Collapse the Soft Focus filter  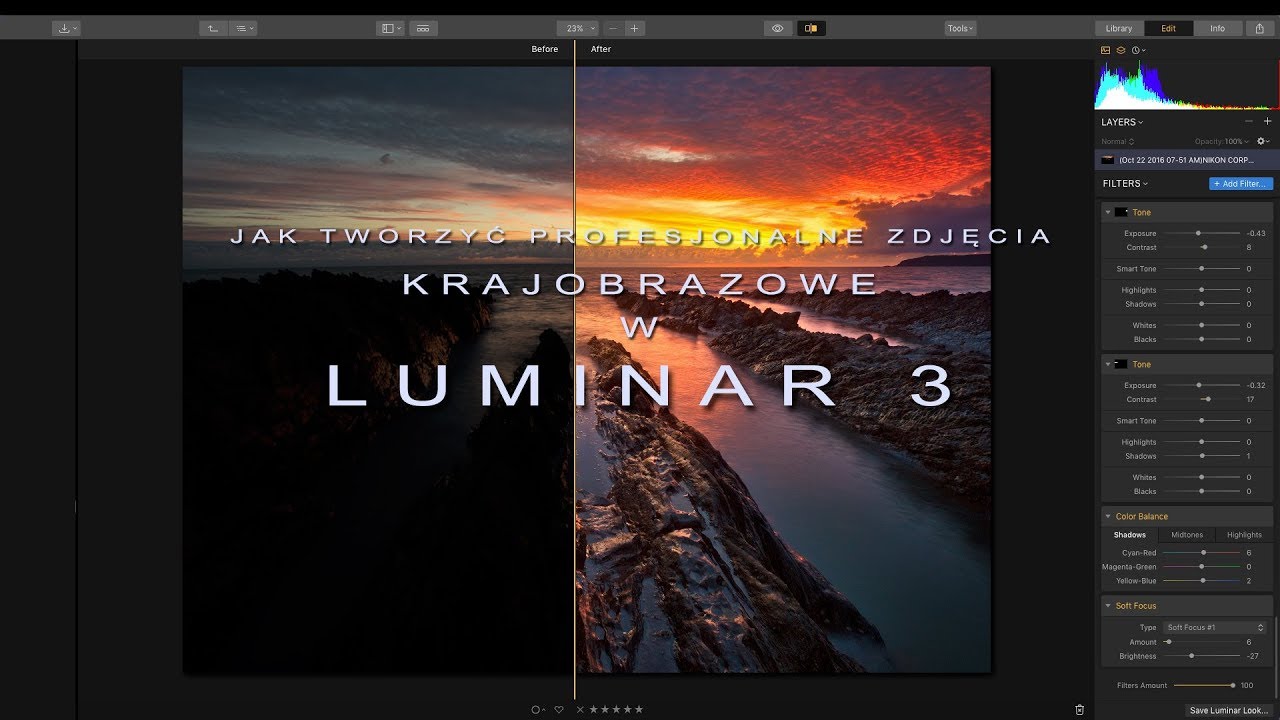point(1108,605)
